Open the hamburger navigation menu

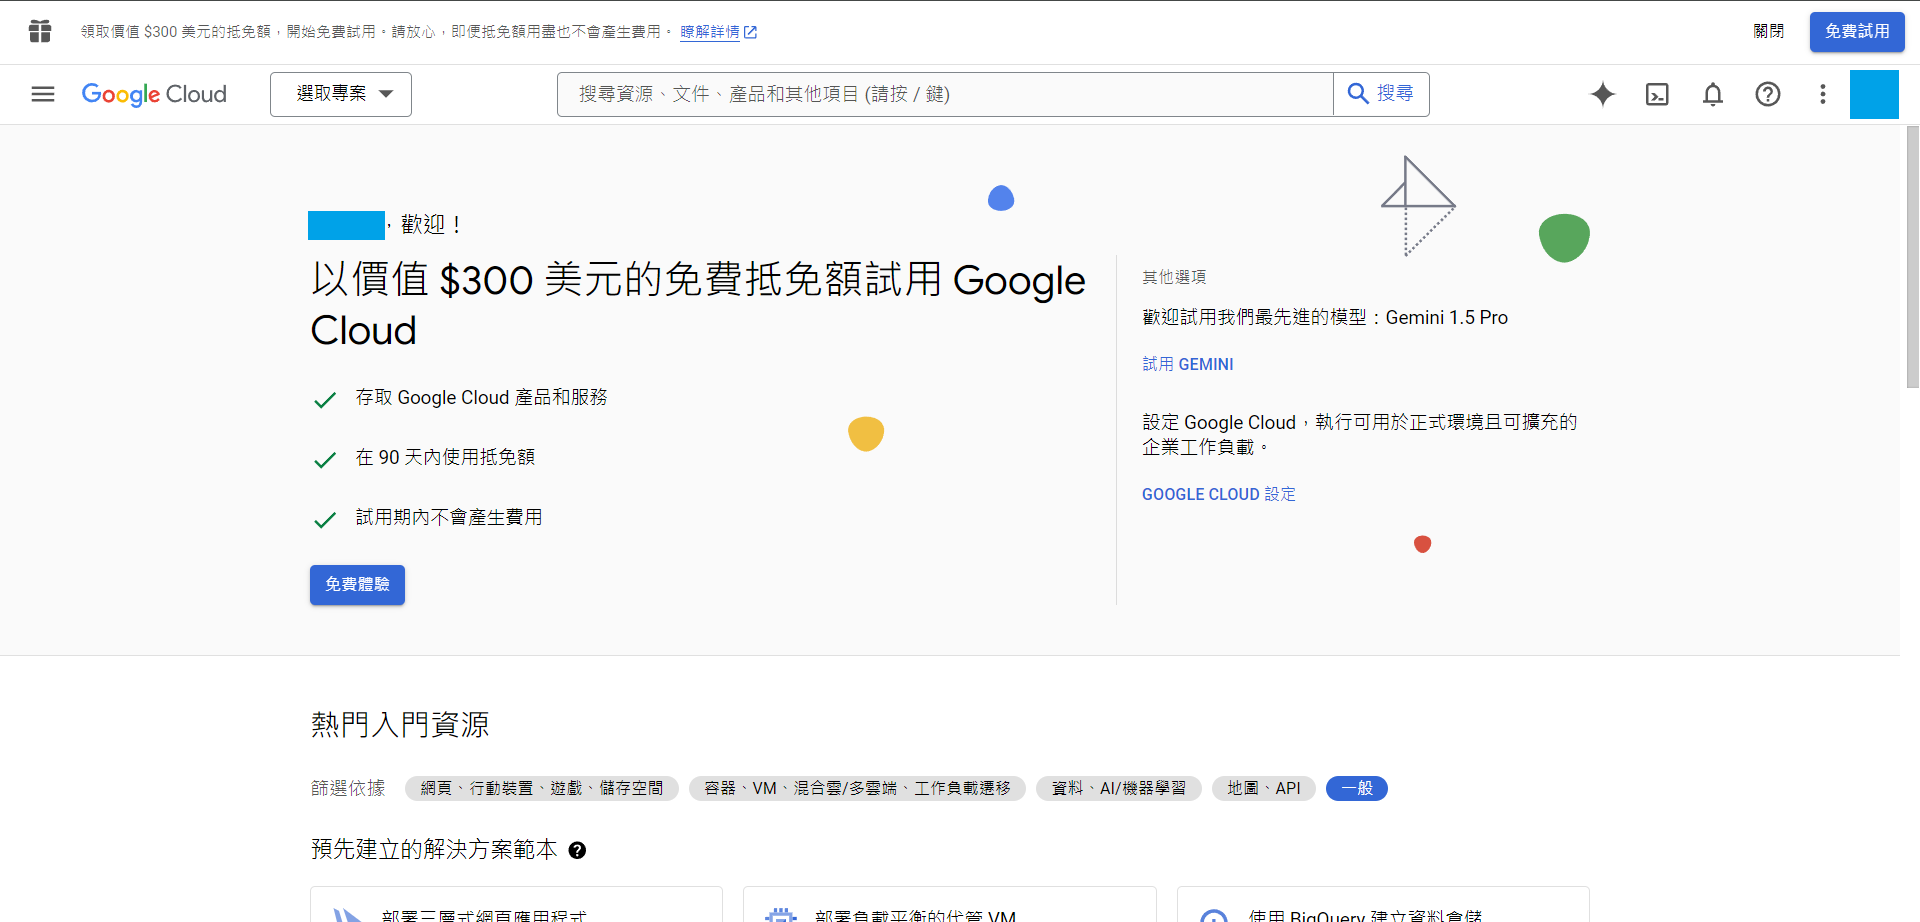(43, 94)
